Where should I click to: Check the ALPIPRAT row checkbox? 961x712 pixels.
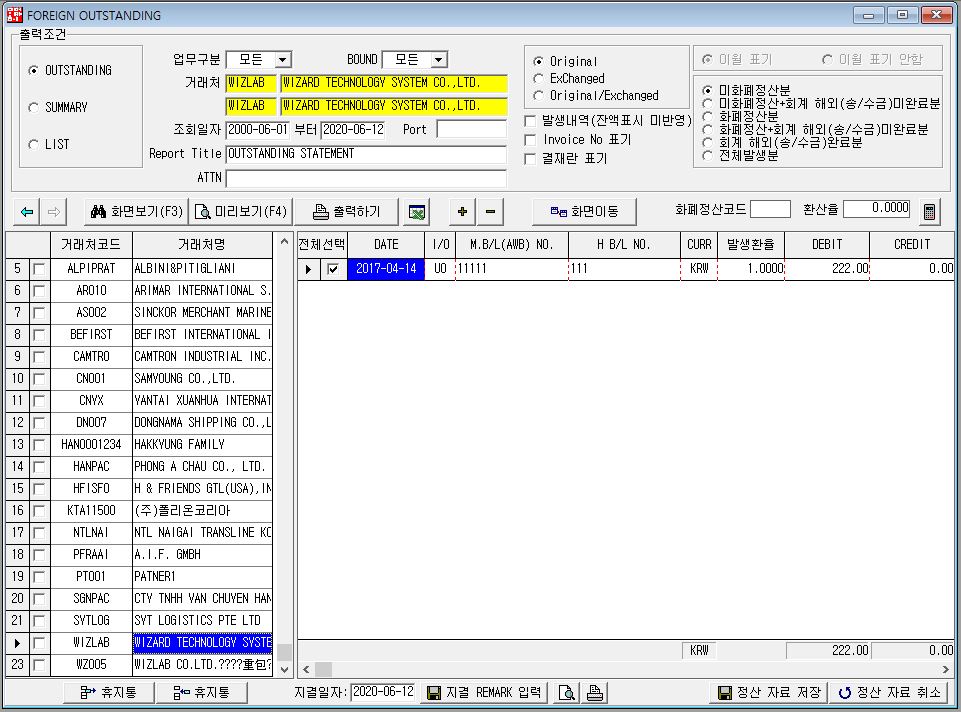(x=39, y=268)
